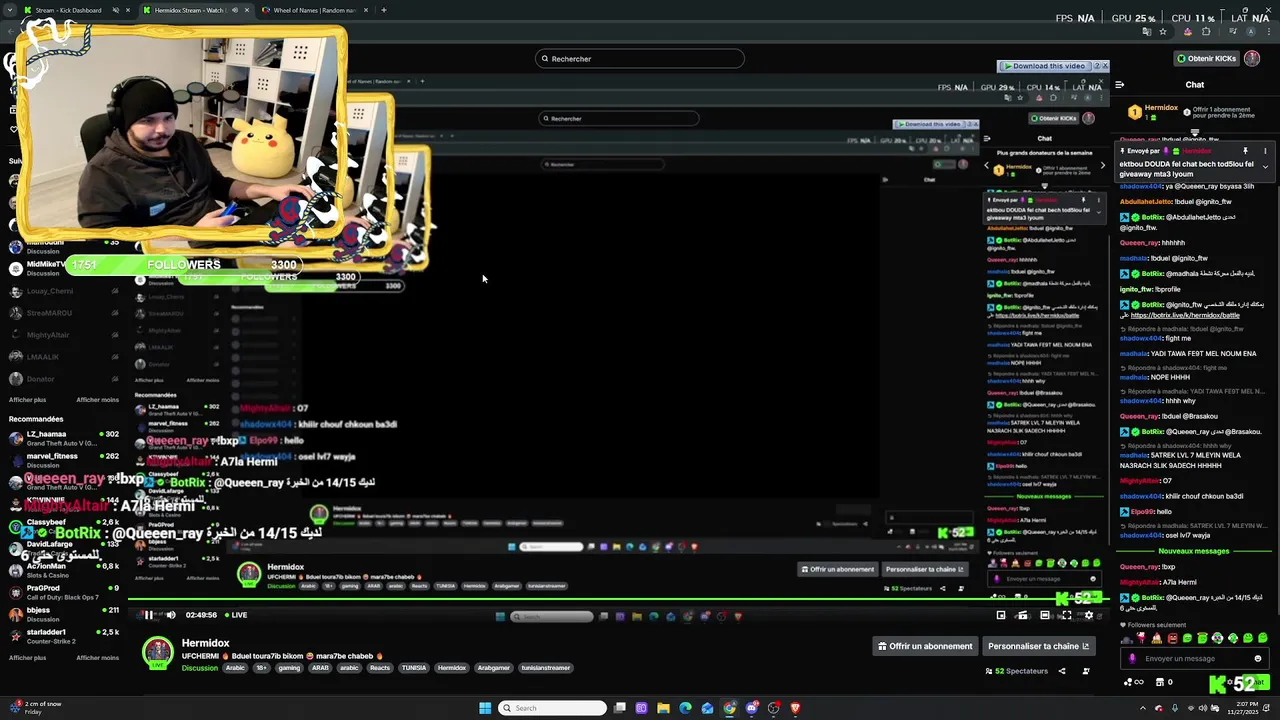1280x720 pixels.
Task: Open the video player settings gear
Action: tap(1089, 615)
